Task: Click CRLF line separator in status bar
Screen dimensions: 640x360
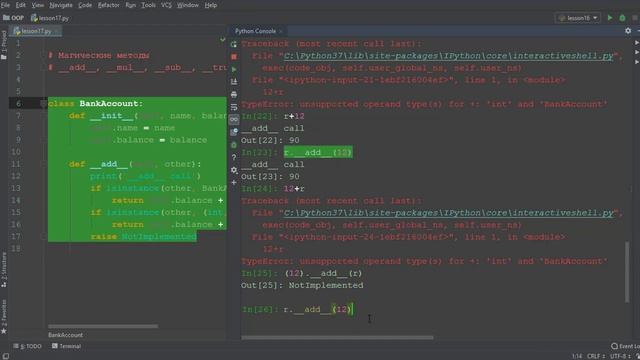Action: 596,356
